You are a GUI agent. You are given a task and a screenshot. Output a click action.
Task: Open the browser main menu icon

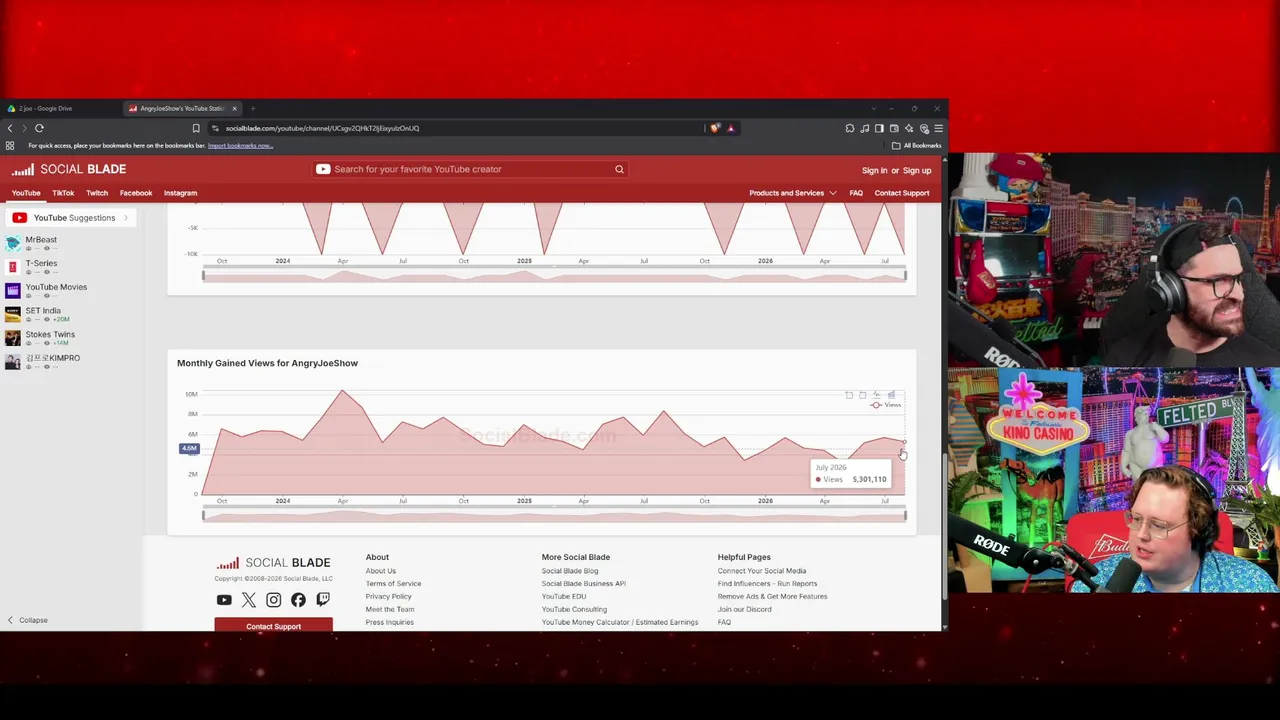point(938,128)
